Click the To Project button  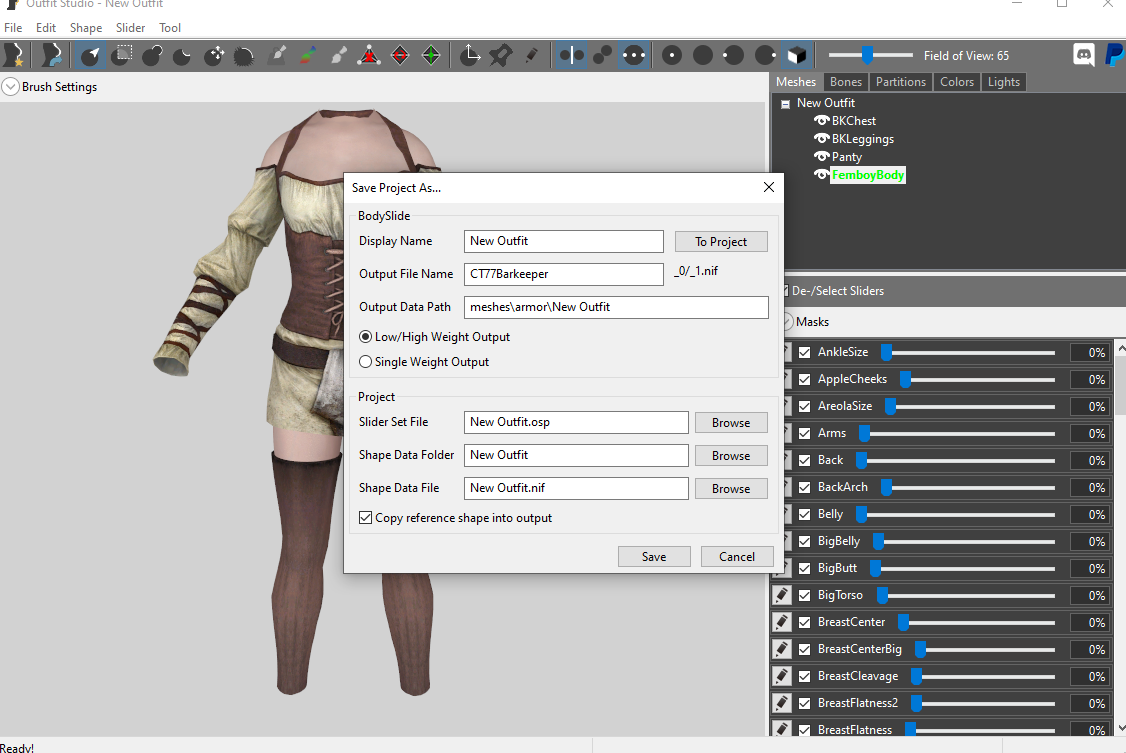coord(721,242)
